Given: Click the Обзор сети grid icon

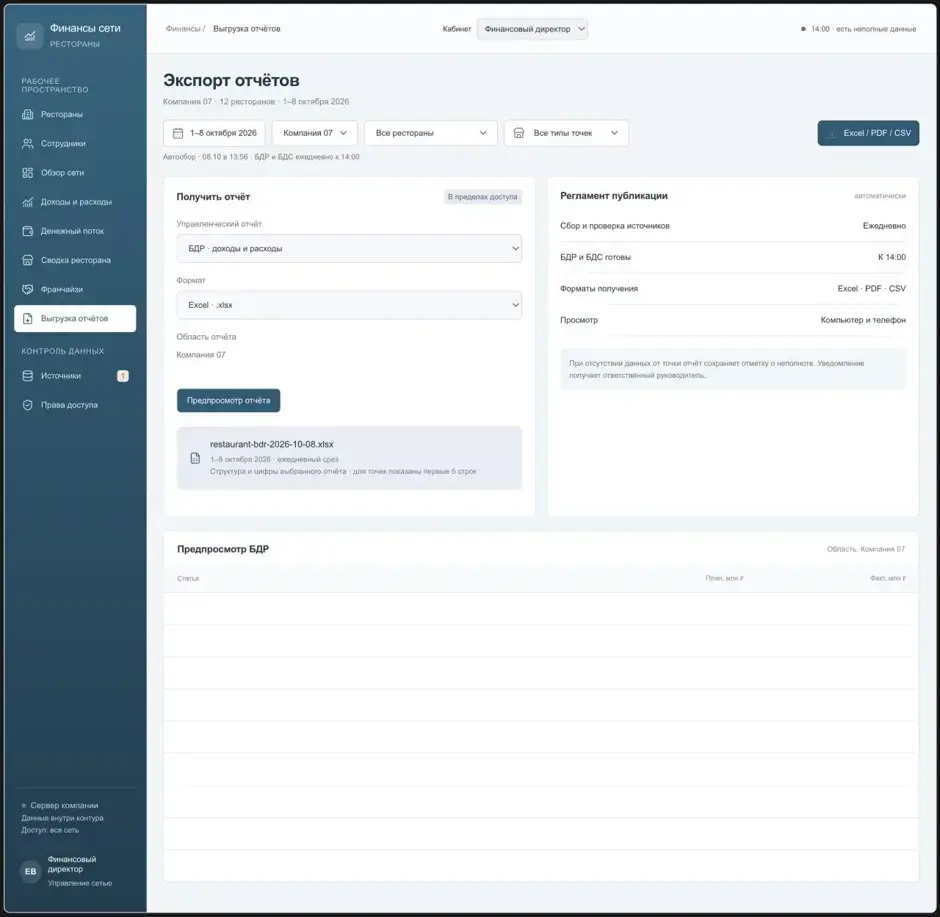Looking at the screenshot, I should 28,173.
